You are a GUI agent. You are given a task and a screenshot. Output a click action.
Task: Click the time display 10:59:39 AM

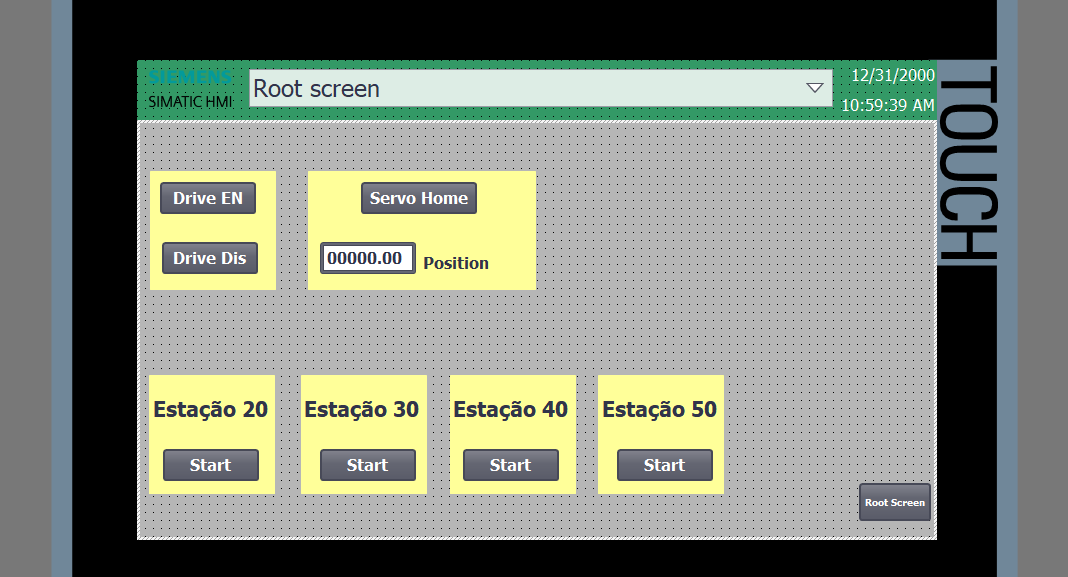(x=888, y=105)
